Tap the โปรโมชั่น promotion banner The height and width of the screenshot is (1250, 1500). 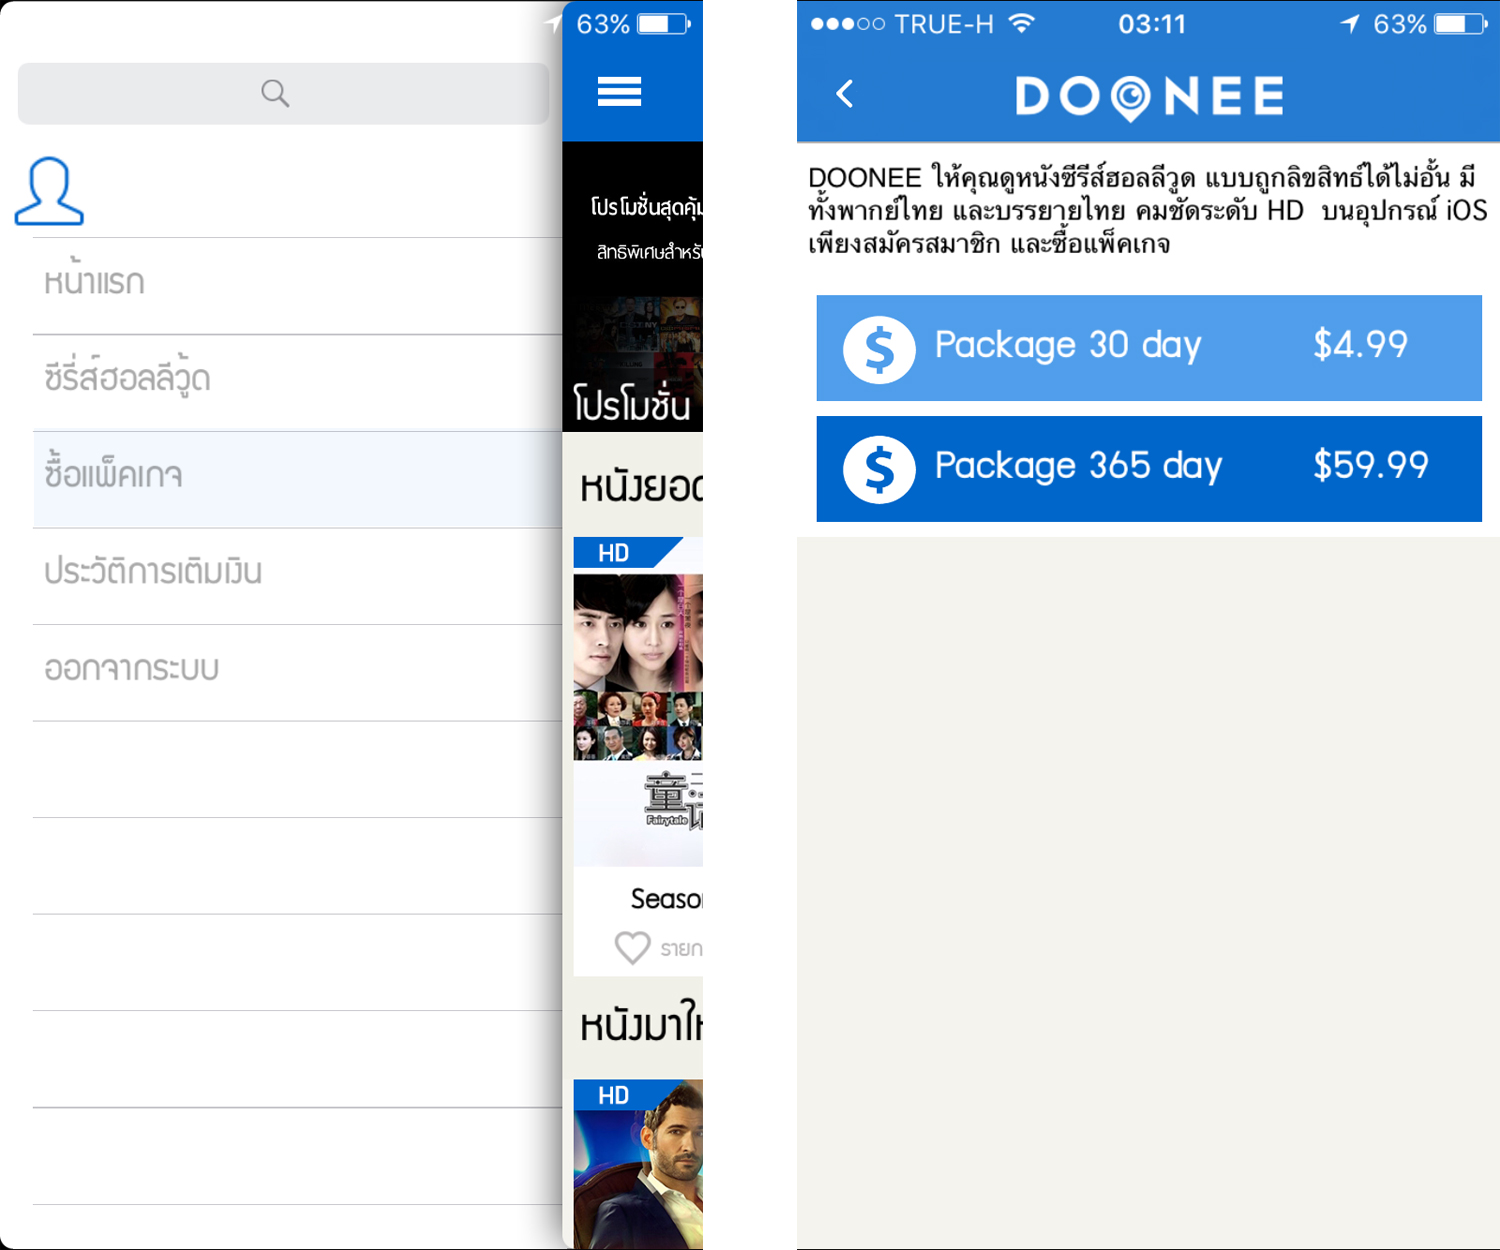click(x=632, y=287)
